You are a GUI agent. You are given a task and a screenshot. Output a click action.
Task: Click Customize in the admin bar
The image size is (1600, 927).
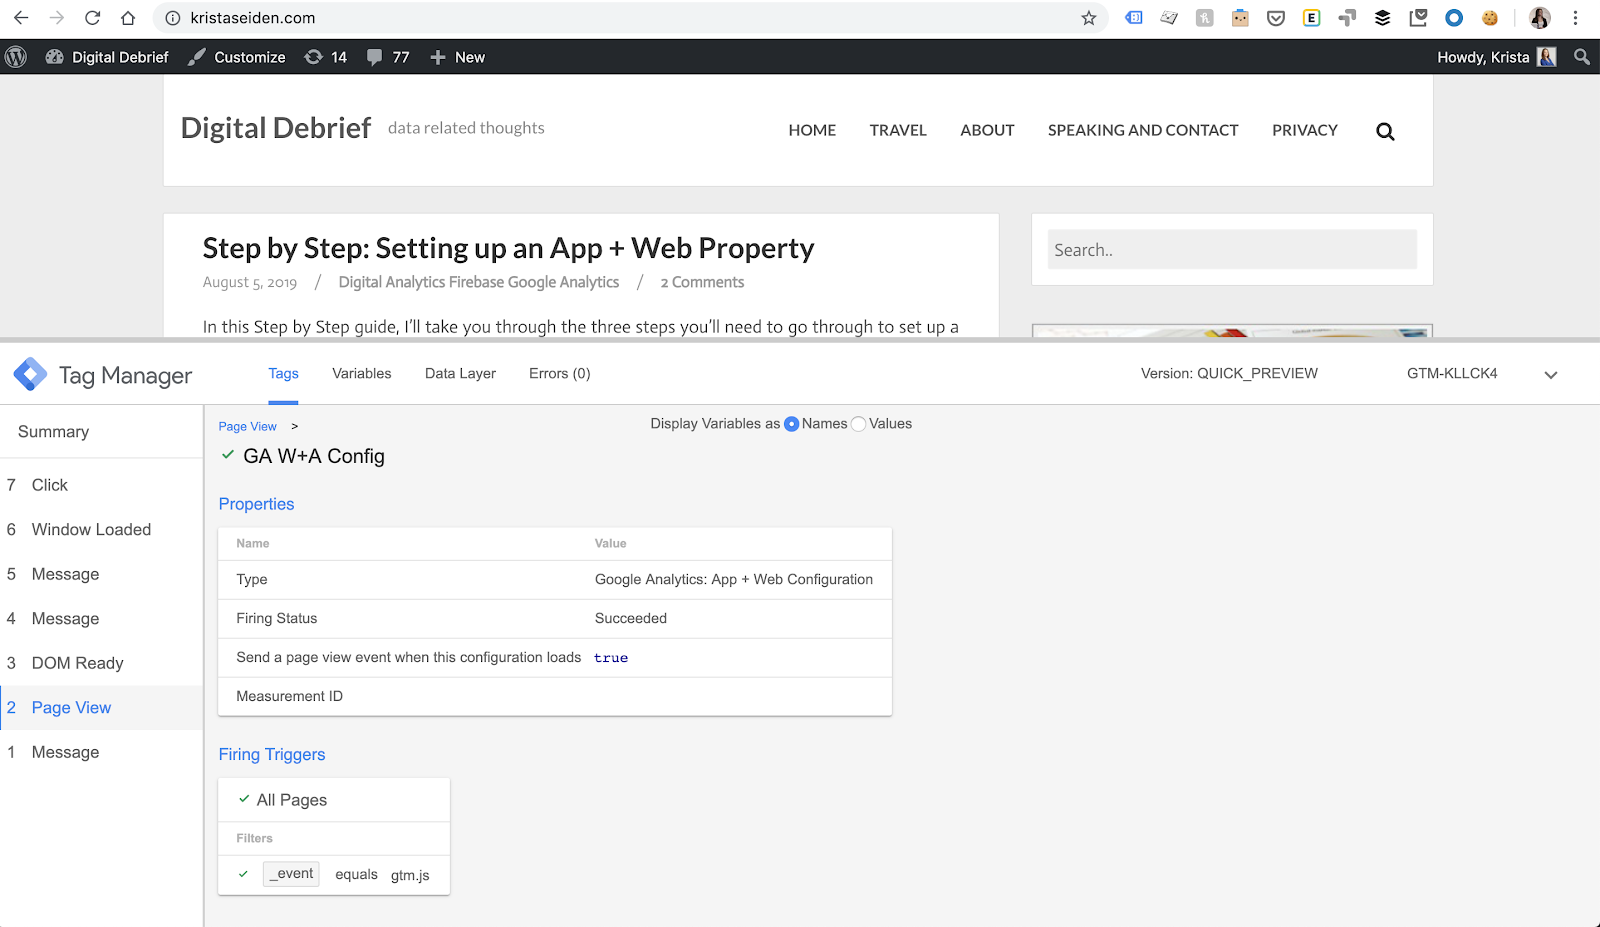tap(237, 57)
